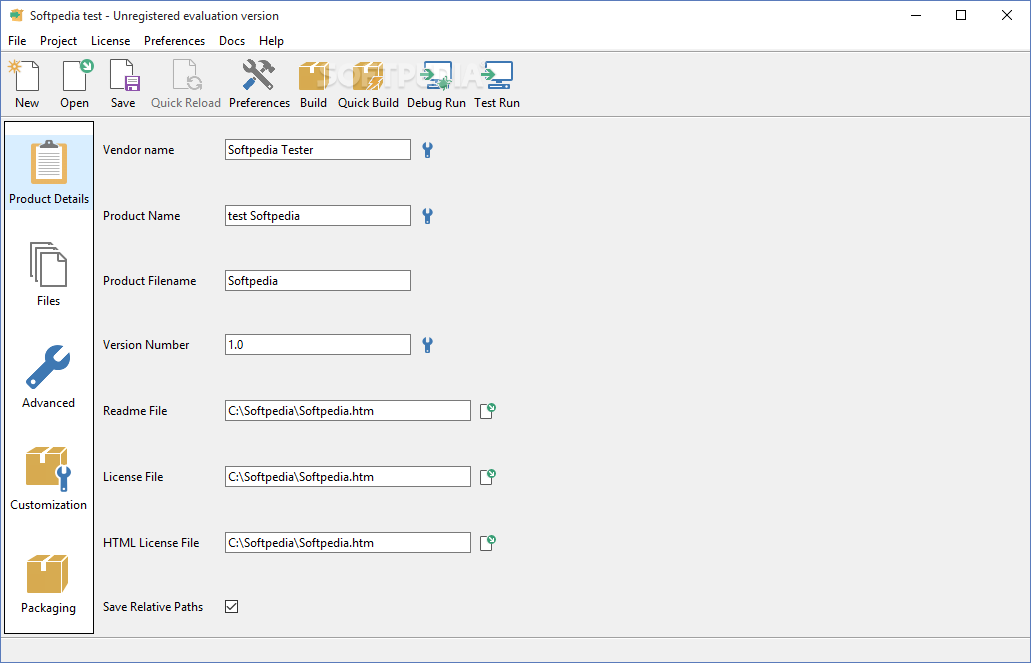Open the Project menu
The height and width of the screenshot is (663, 1031).
(59, 41)
